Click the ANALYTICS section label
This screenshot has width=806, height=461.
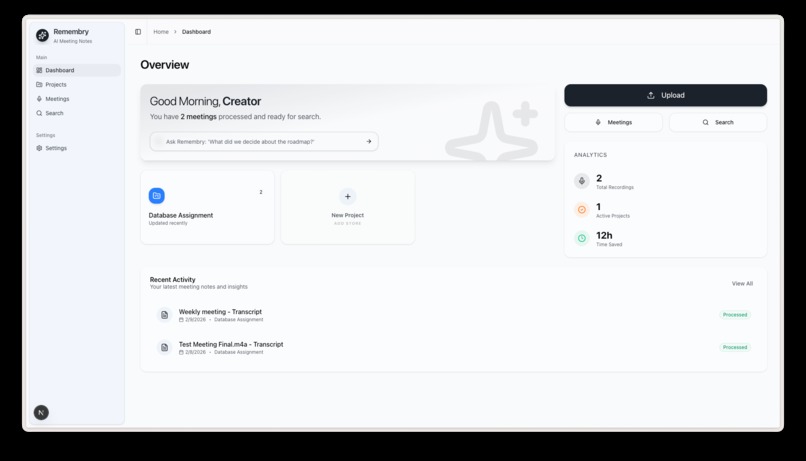coord(590,155)
